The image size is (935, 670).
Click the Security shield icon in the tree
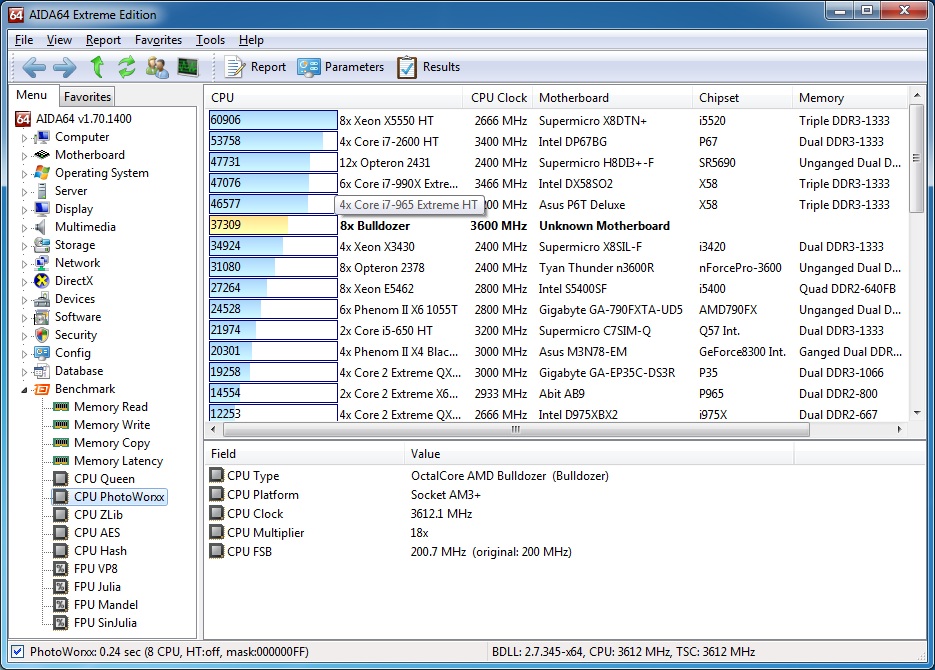(42, 334)
